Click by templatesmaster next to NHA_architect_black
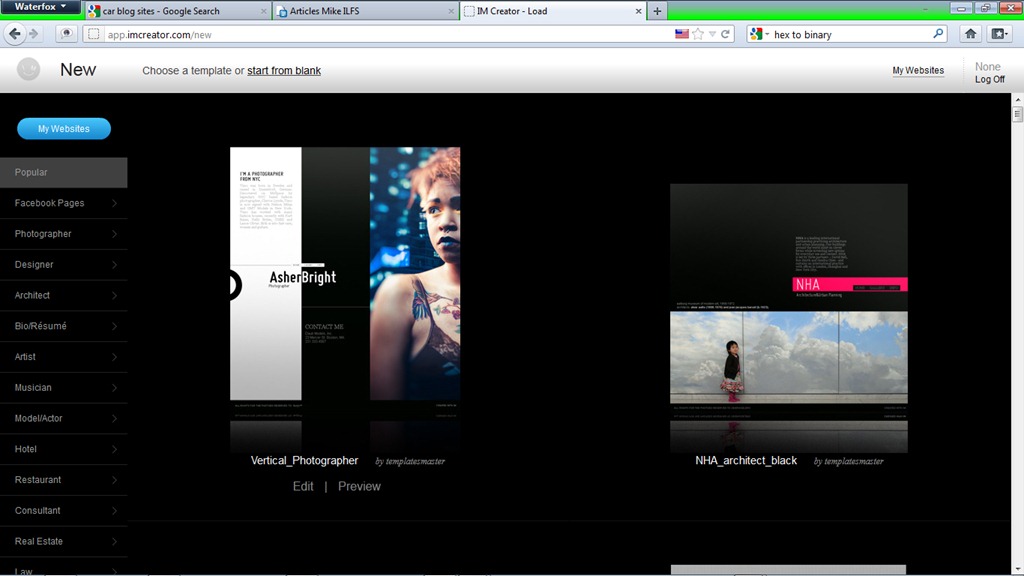Image resolution: width=1024 pixels, height=576 pixels. pyautogui.click(x=848, y=461)
